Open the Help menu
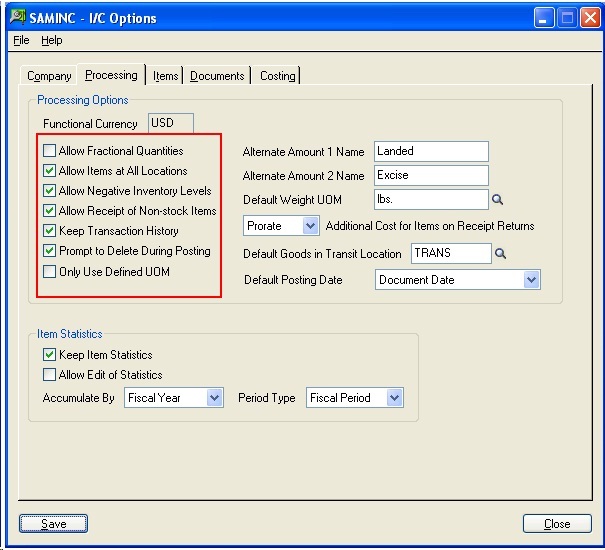The height and width of the screenshot is (550, 605). click(x=52, y=40)
